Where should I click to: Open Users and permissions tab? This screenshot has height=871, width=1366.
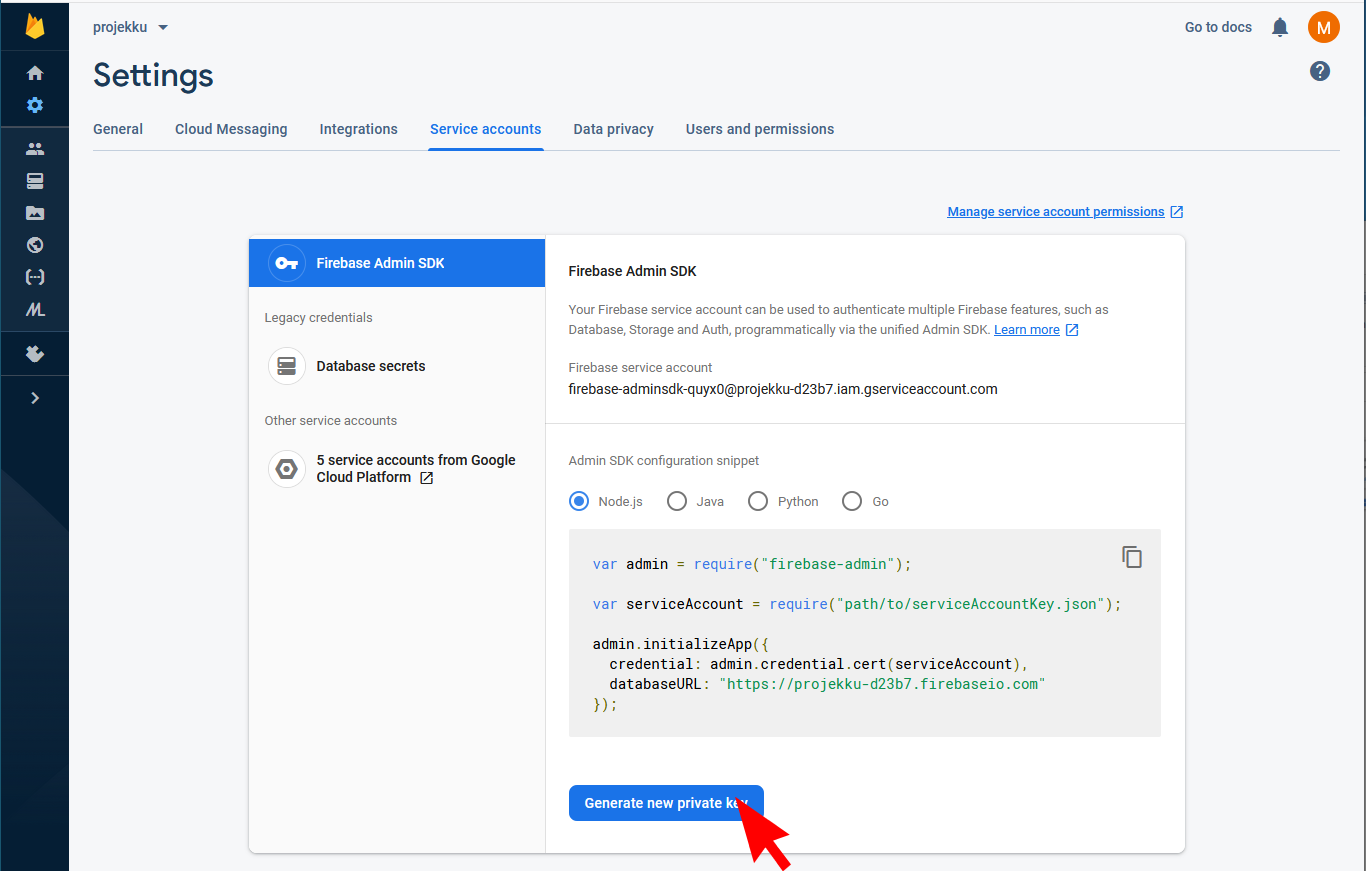[x=760, y=129]
